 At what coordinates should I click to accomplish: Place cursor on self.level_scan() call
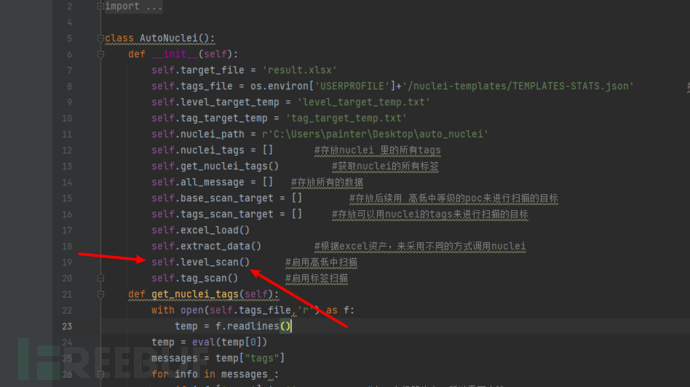[201, 262]
